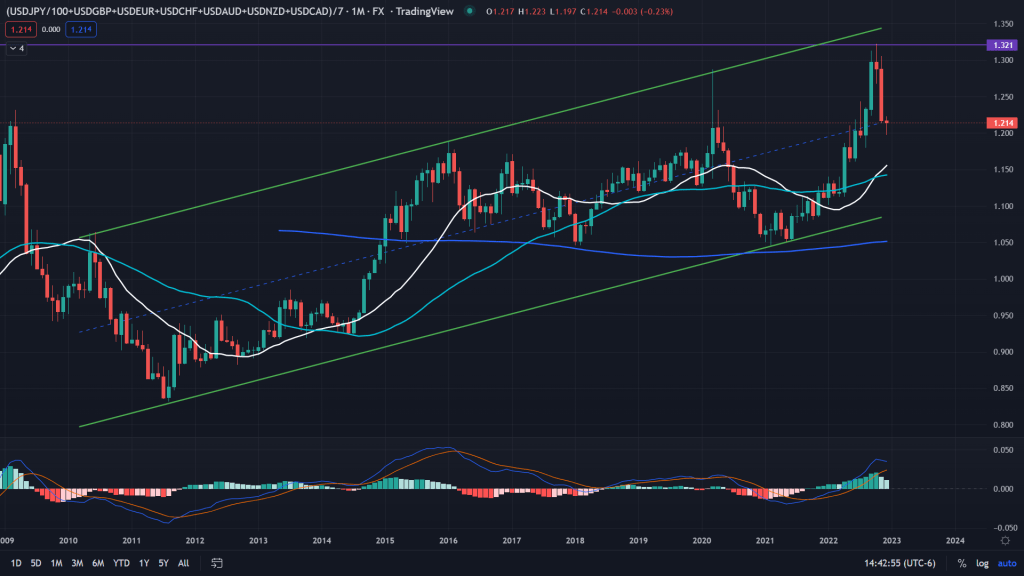Switch to the 5Y time range
Viewport: 1024px width, 576px height.
coord(164,563)
